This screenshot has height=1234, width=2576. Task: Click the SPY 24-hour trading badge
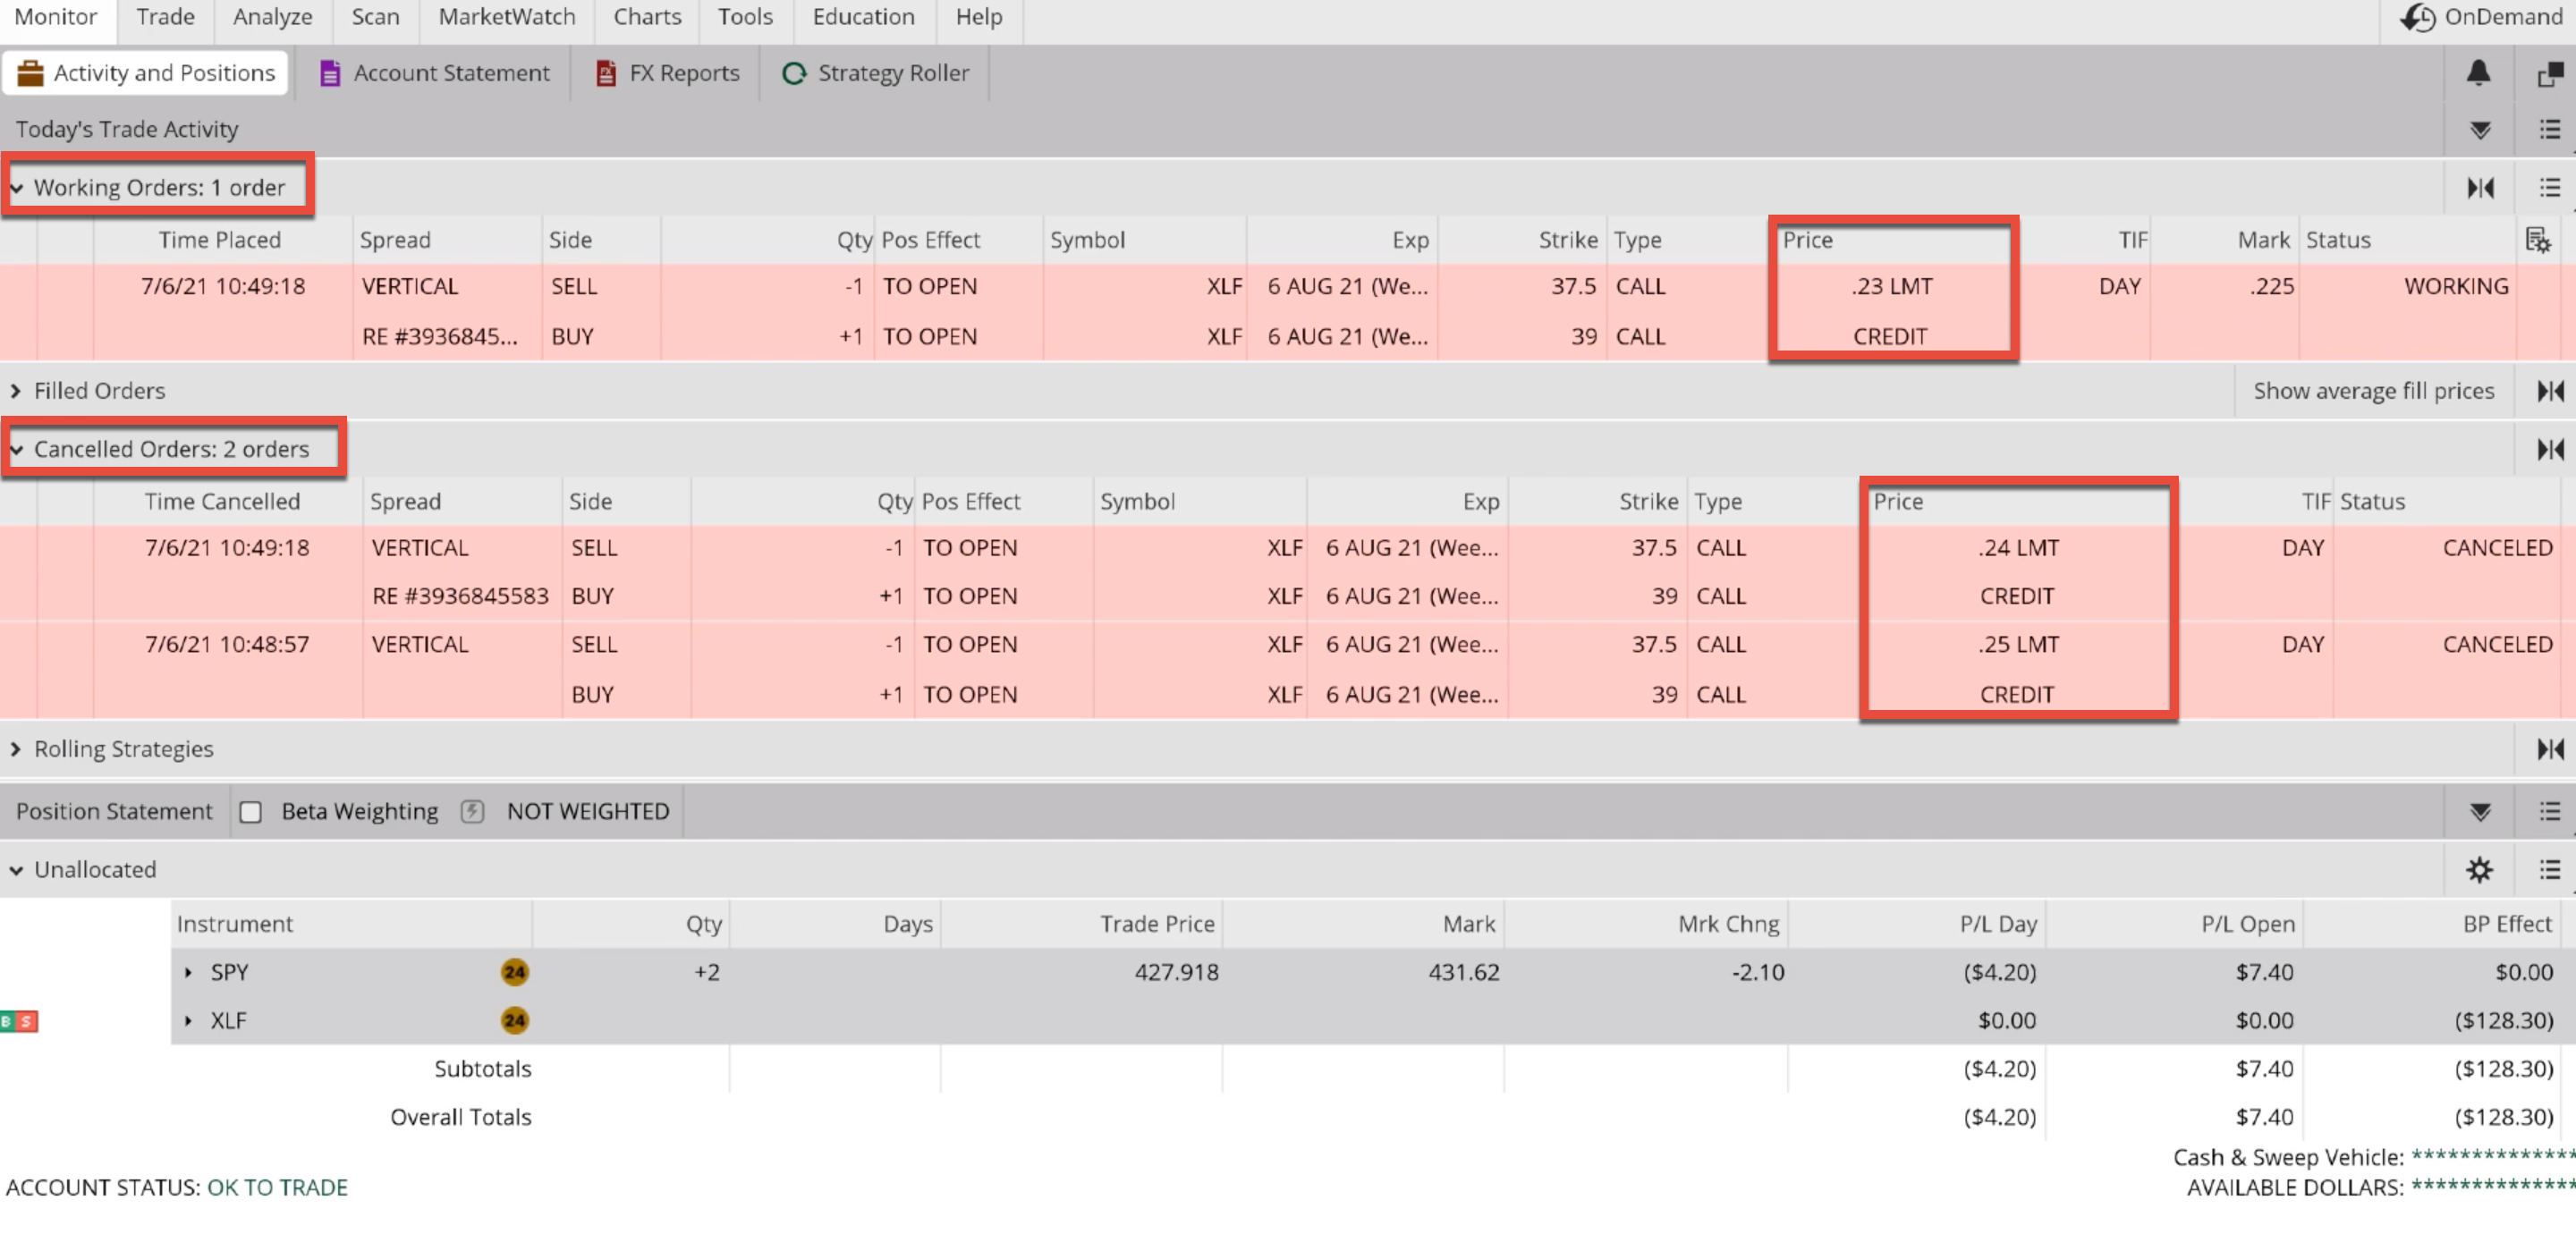(x=514, y=972)
